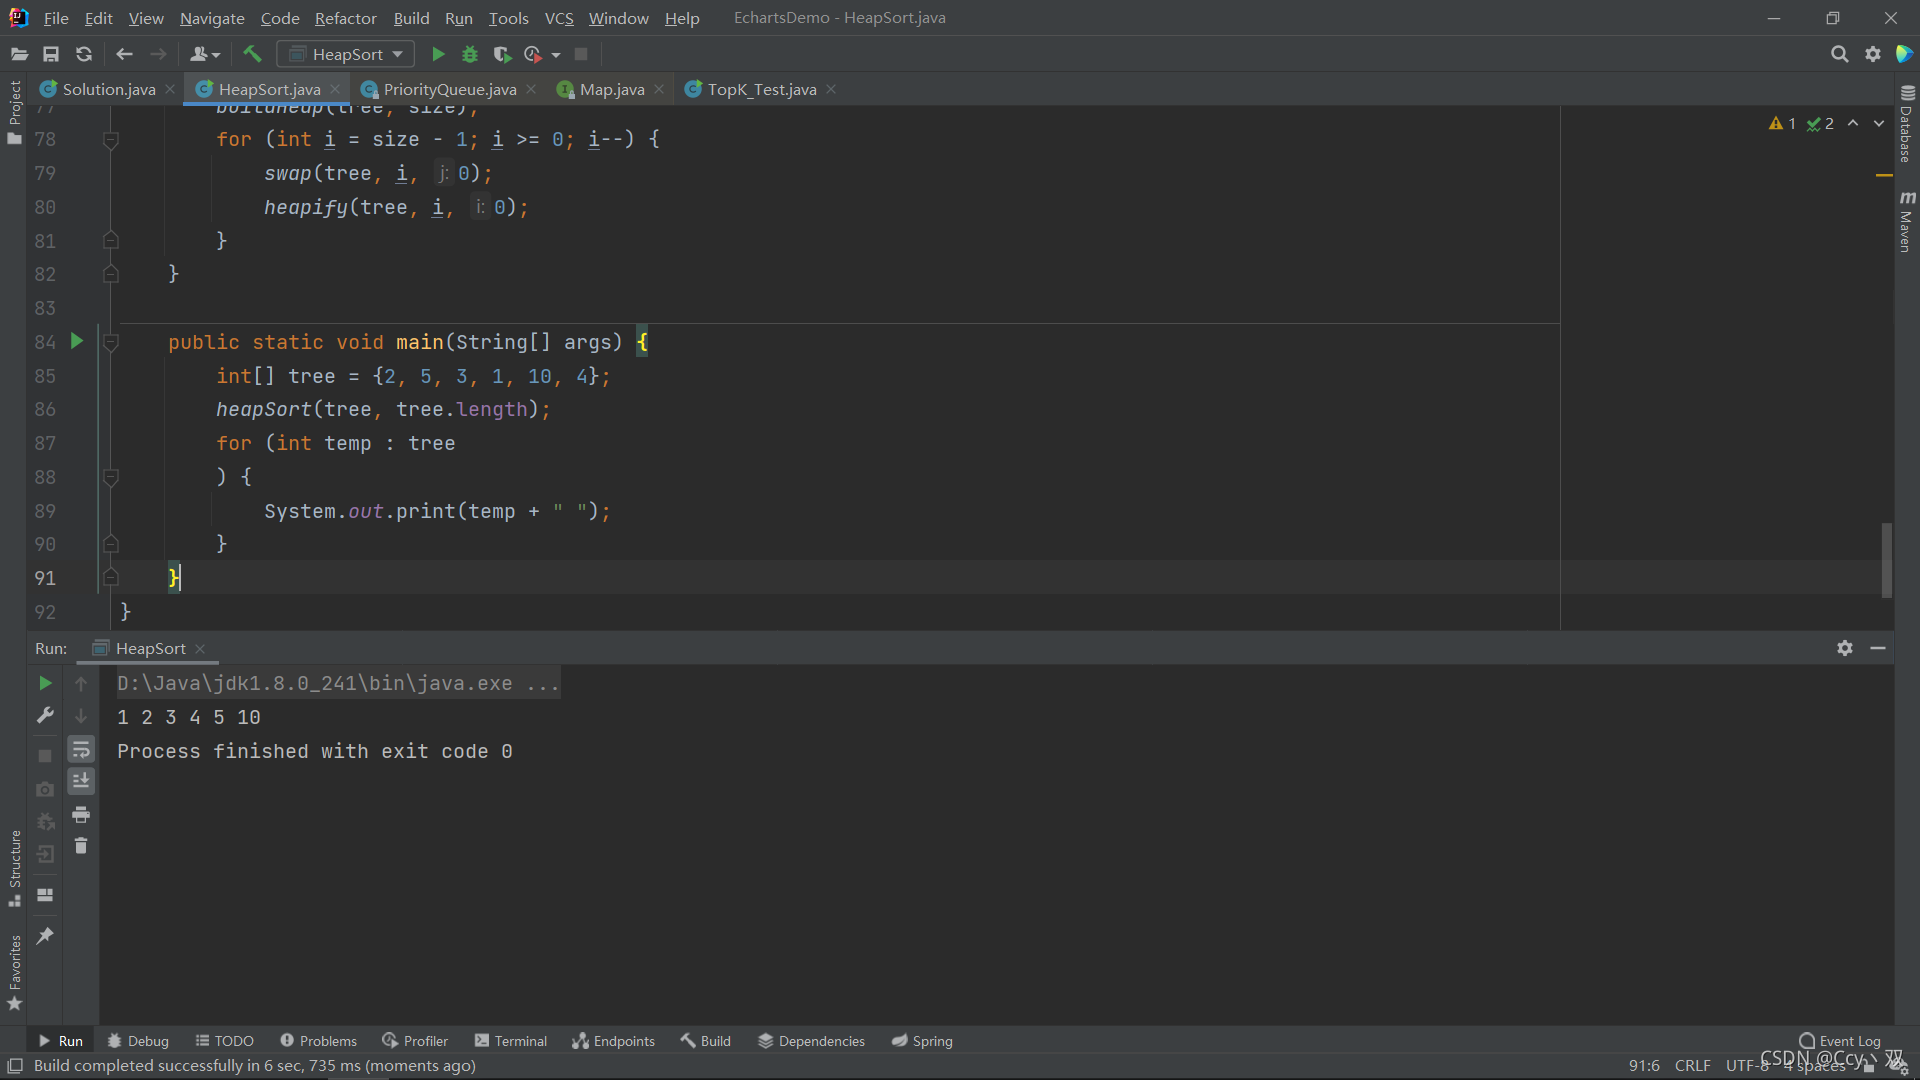Toggle scroll to end in console
This screenshot has width=1920, height=1080.
[81, 781]
